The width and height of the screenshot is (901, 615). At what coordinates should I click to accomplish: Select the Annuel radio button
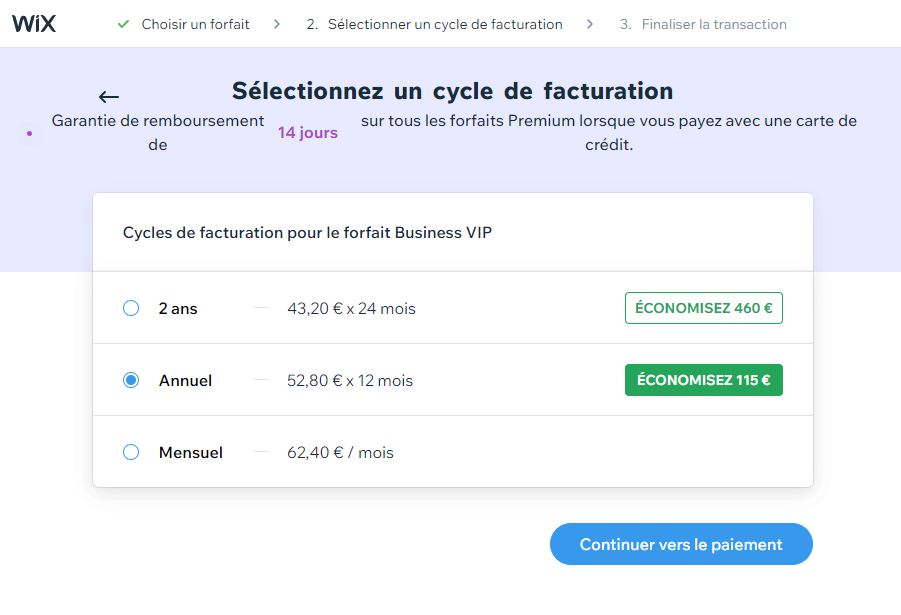131,381
